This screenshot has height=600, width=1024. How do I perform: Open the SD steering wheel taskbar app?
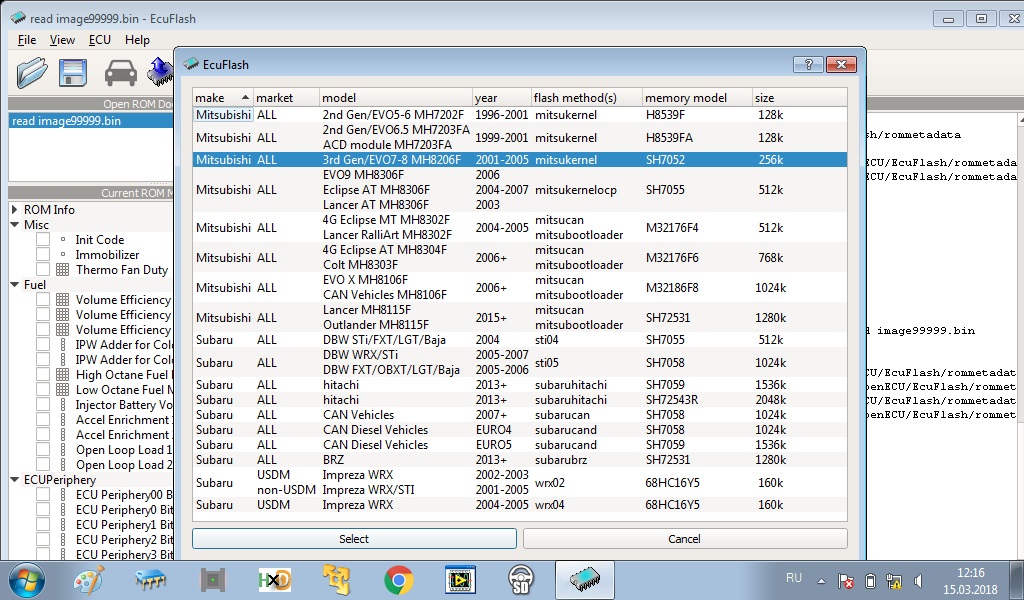521,580
